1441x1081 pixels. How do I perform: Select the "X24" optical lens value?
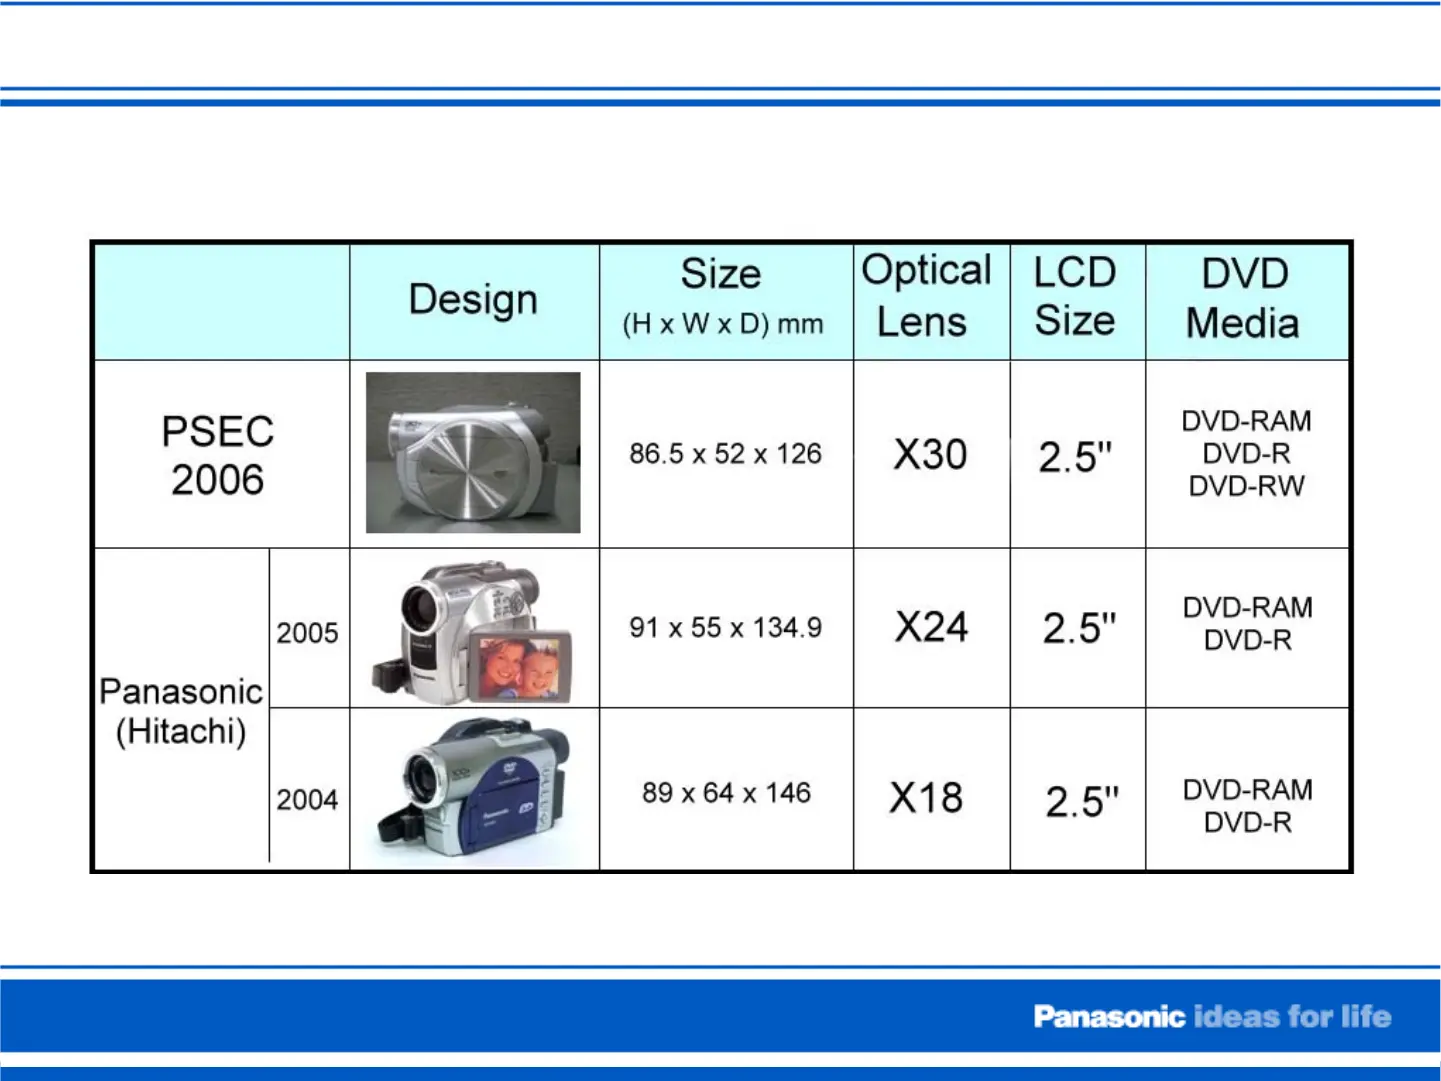[x=931, y=628]
